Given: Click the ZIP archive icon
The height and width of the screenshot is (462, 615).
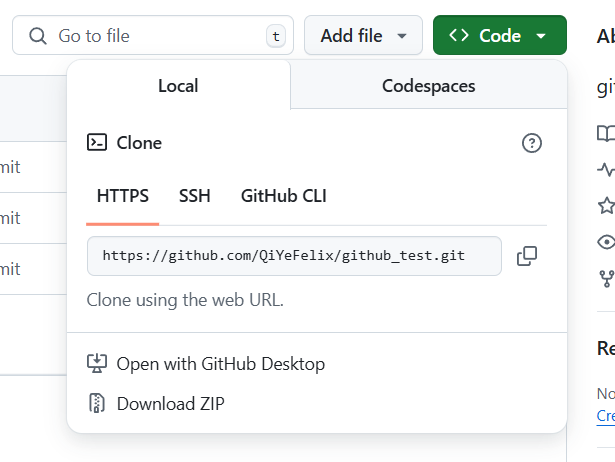Looking at the screenshot, I should pos(96,403).
